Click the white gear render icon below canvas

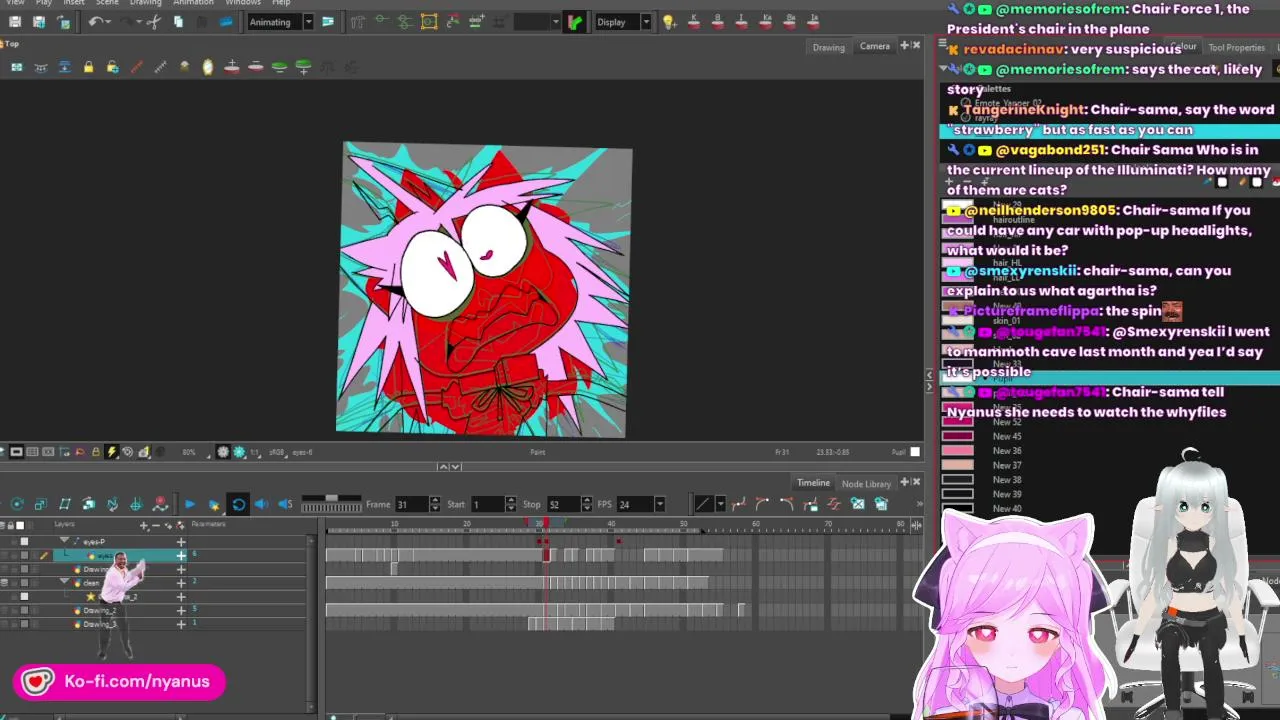coord(223,452)
